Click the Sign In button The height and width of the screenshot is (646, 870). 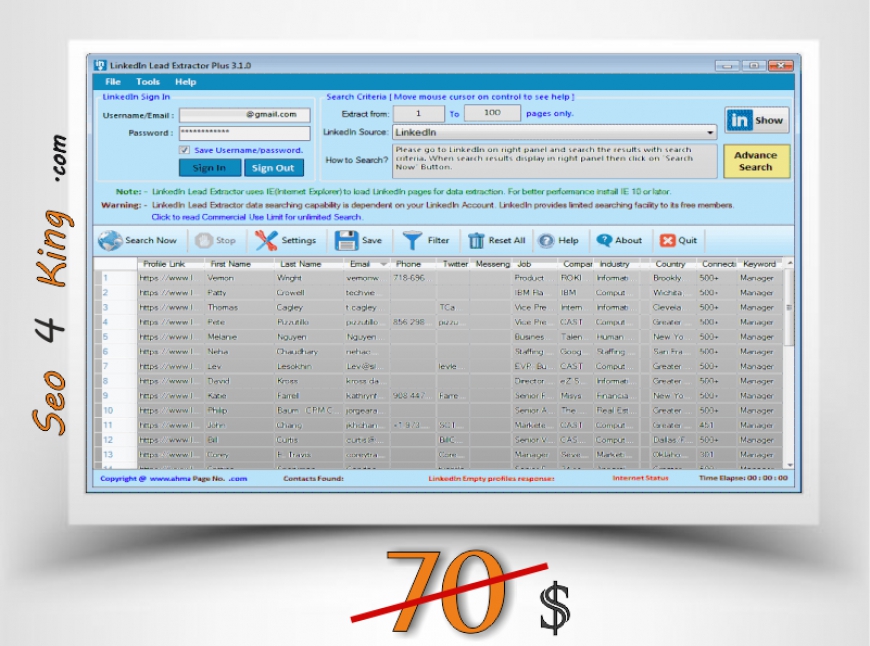coord(210,168)
